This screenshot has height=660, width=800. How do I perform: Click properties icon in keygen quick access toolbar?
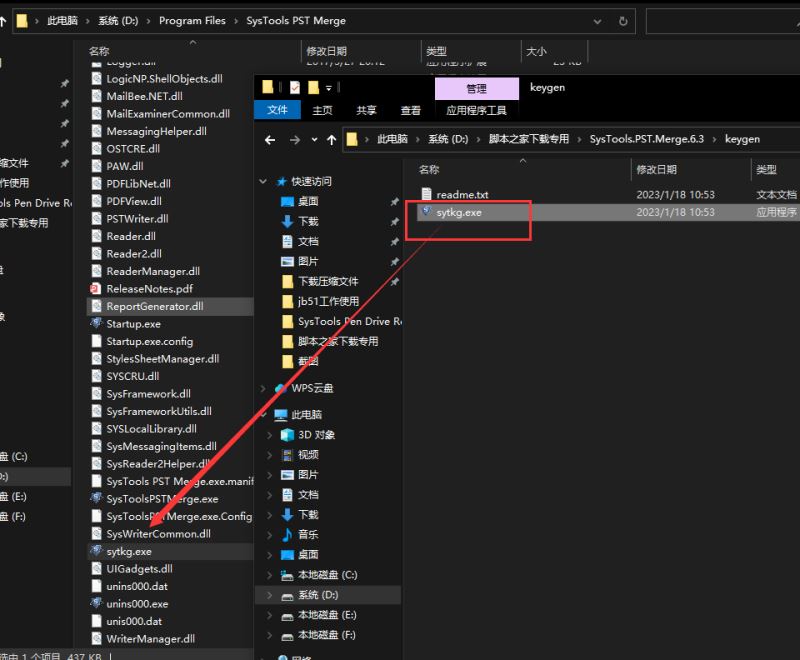294,87
